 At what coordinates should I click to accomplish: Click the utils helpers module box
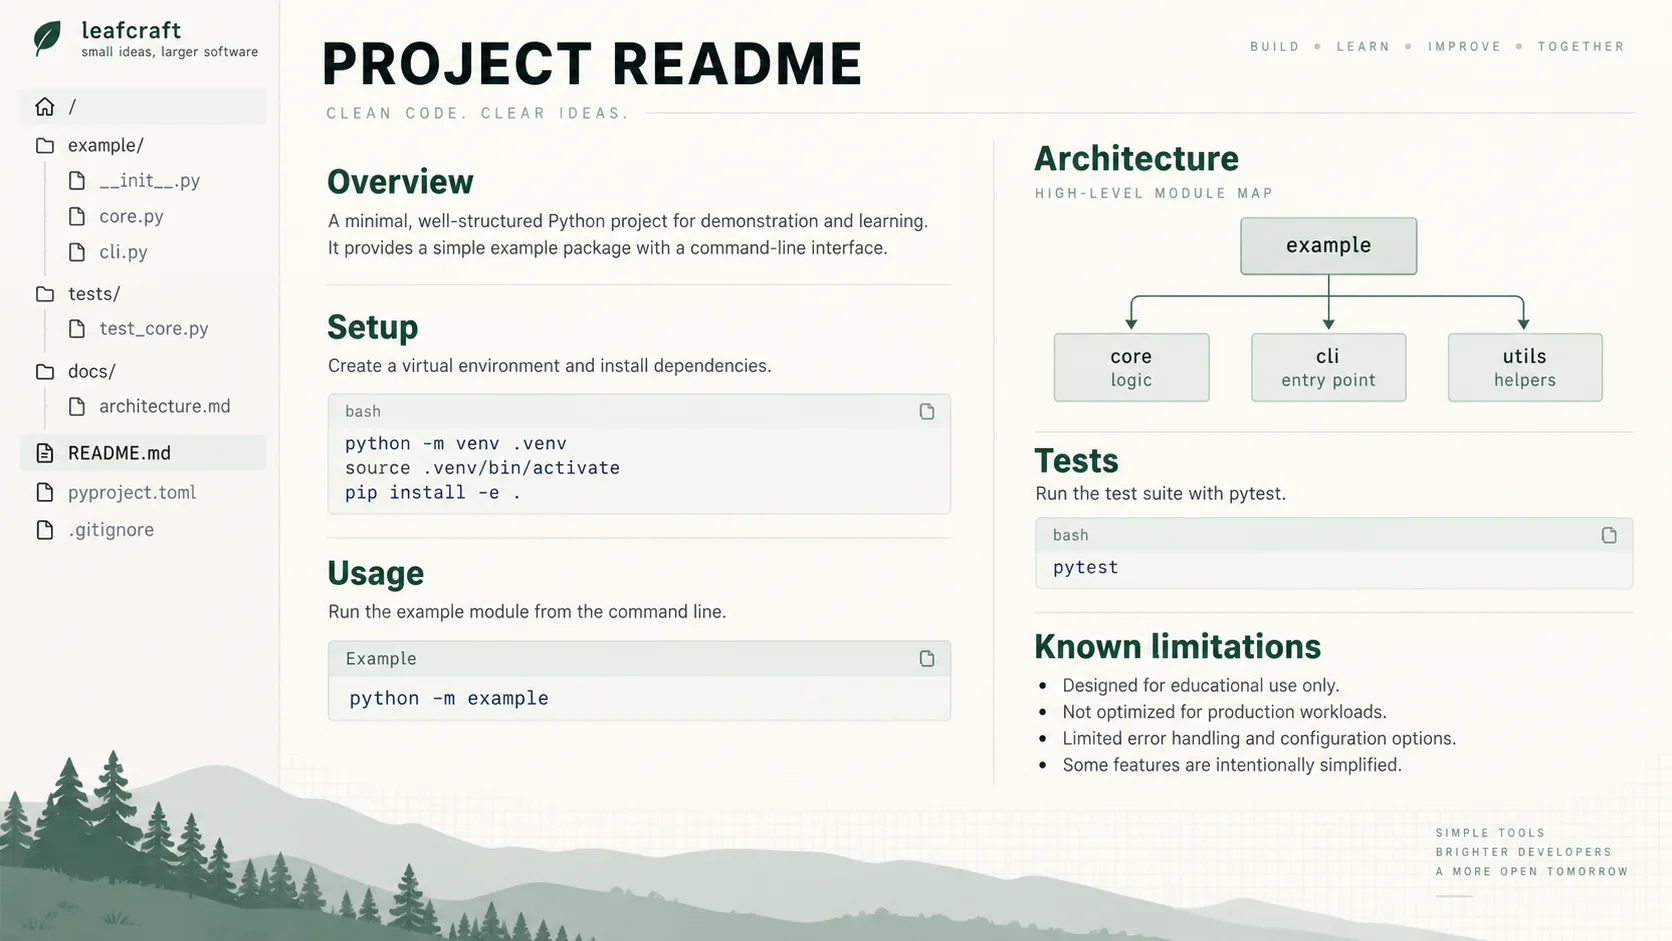1525,368
